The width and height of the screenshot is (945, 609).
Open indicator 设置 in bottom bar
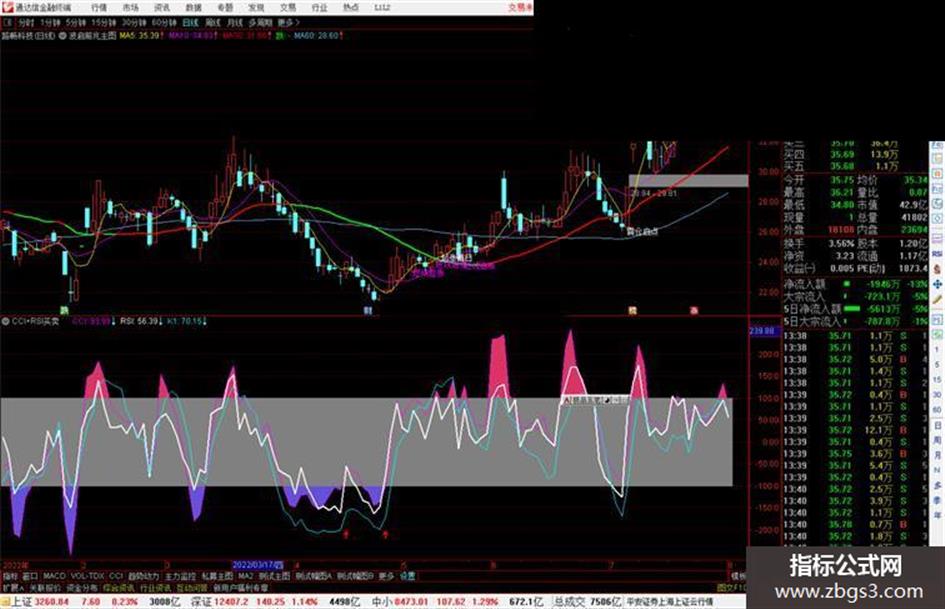pyautogui.click(x=407, y=576)
